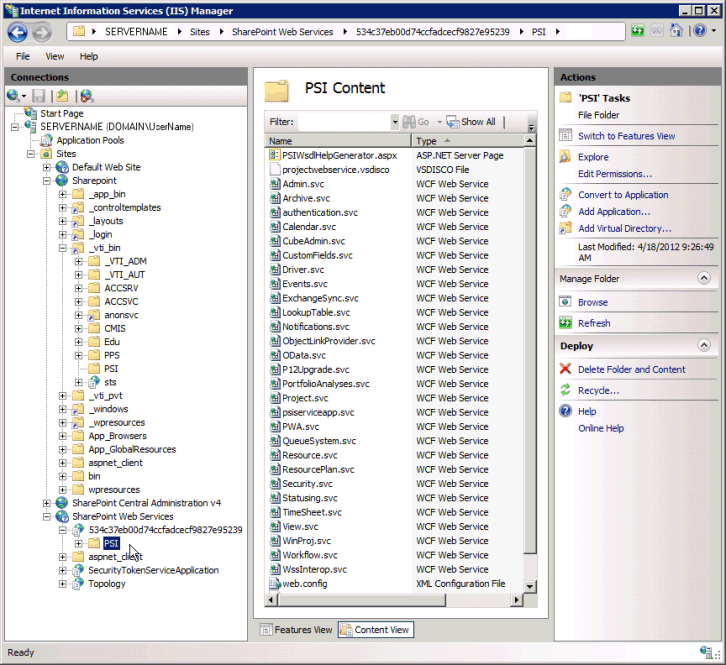Click the status bar network icon
Viewport: 726px width, 665px height.
click(706, 652)
